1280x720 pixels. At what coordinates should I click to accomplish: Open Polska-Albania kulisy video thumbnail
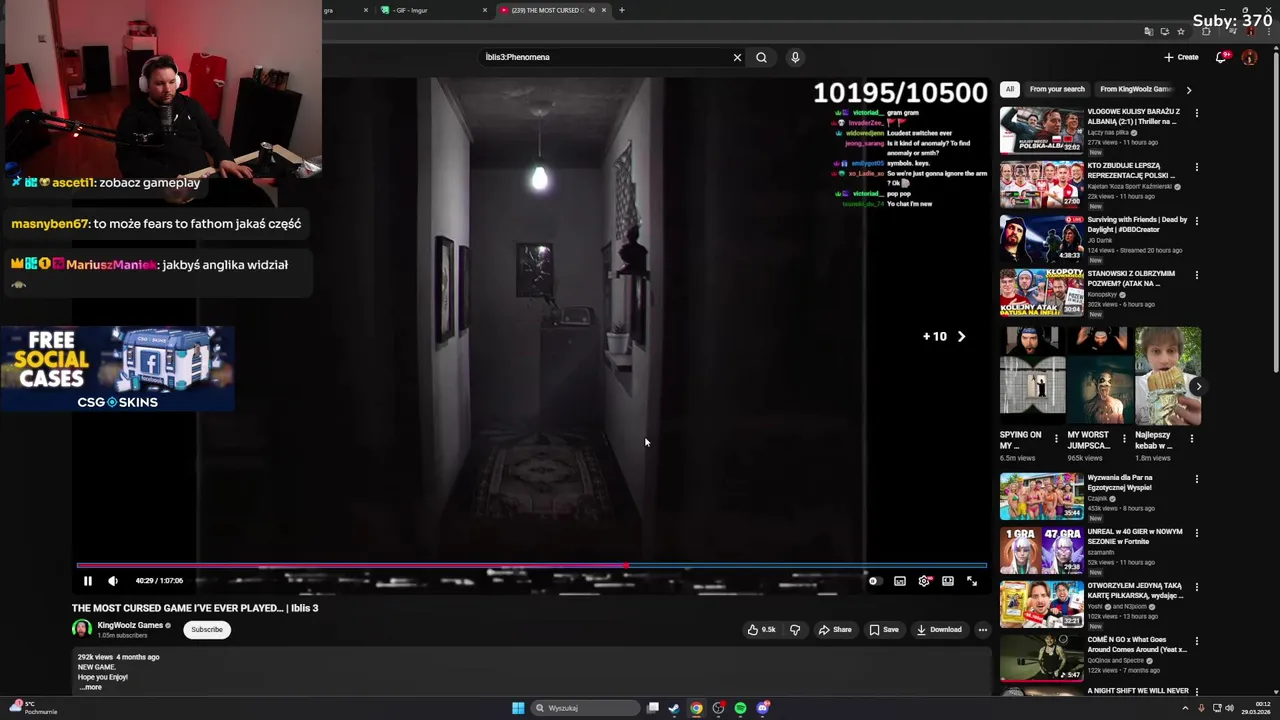1041,130
